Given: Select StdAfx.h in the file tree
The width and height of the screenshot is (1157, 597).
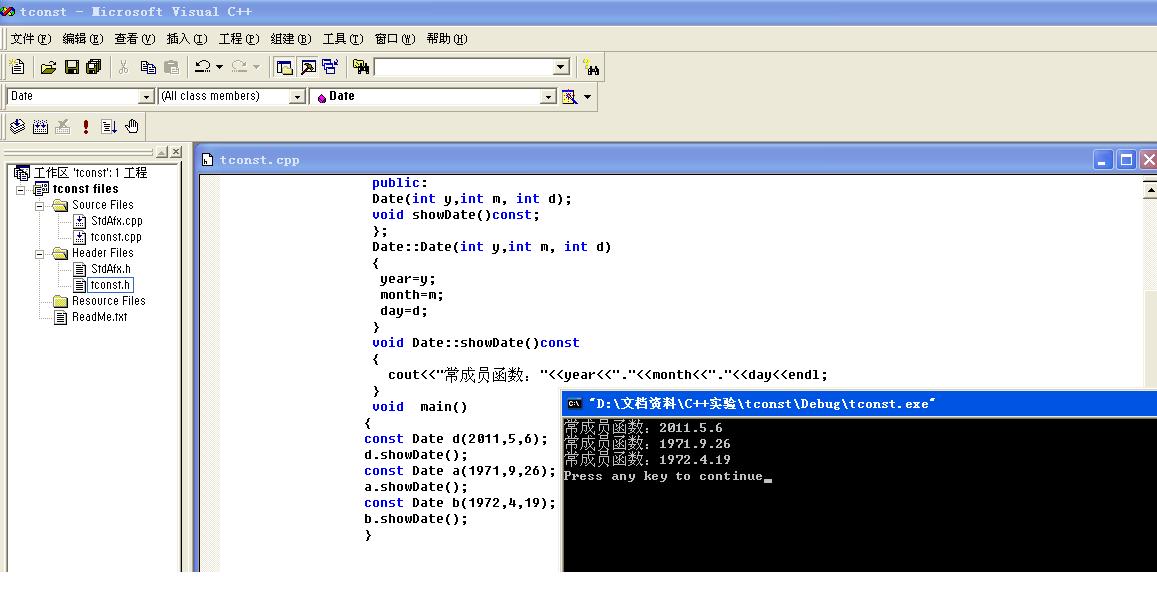Looking at the screenshot, I should [111, 269].
